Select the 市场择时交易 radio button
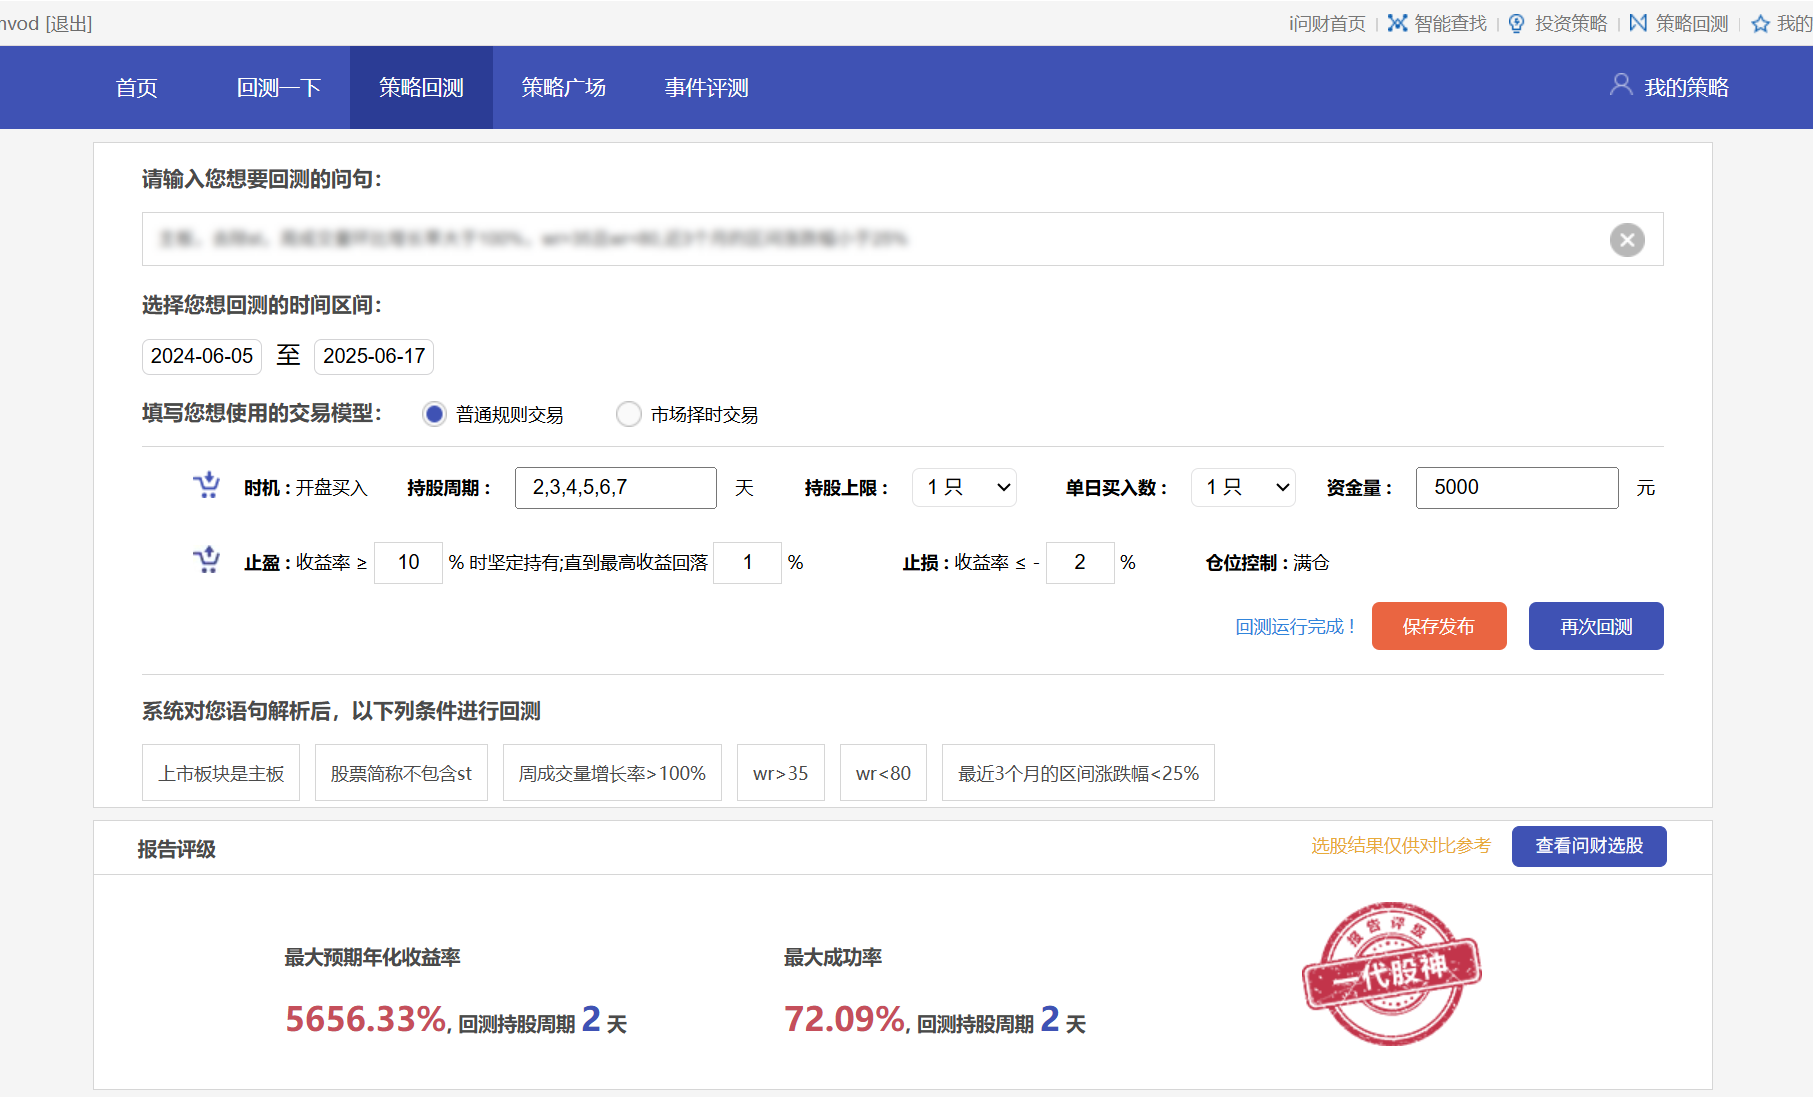 point(628,414)
